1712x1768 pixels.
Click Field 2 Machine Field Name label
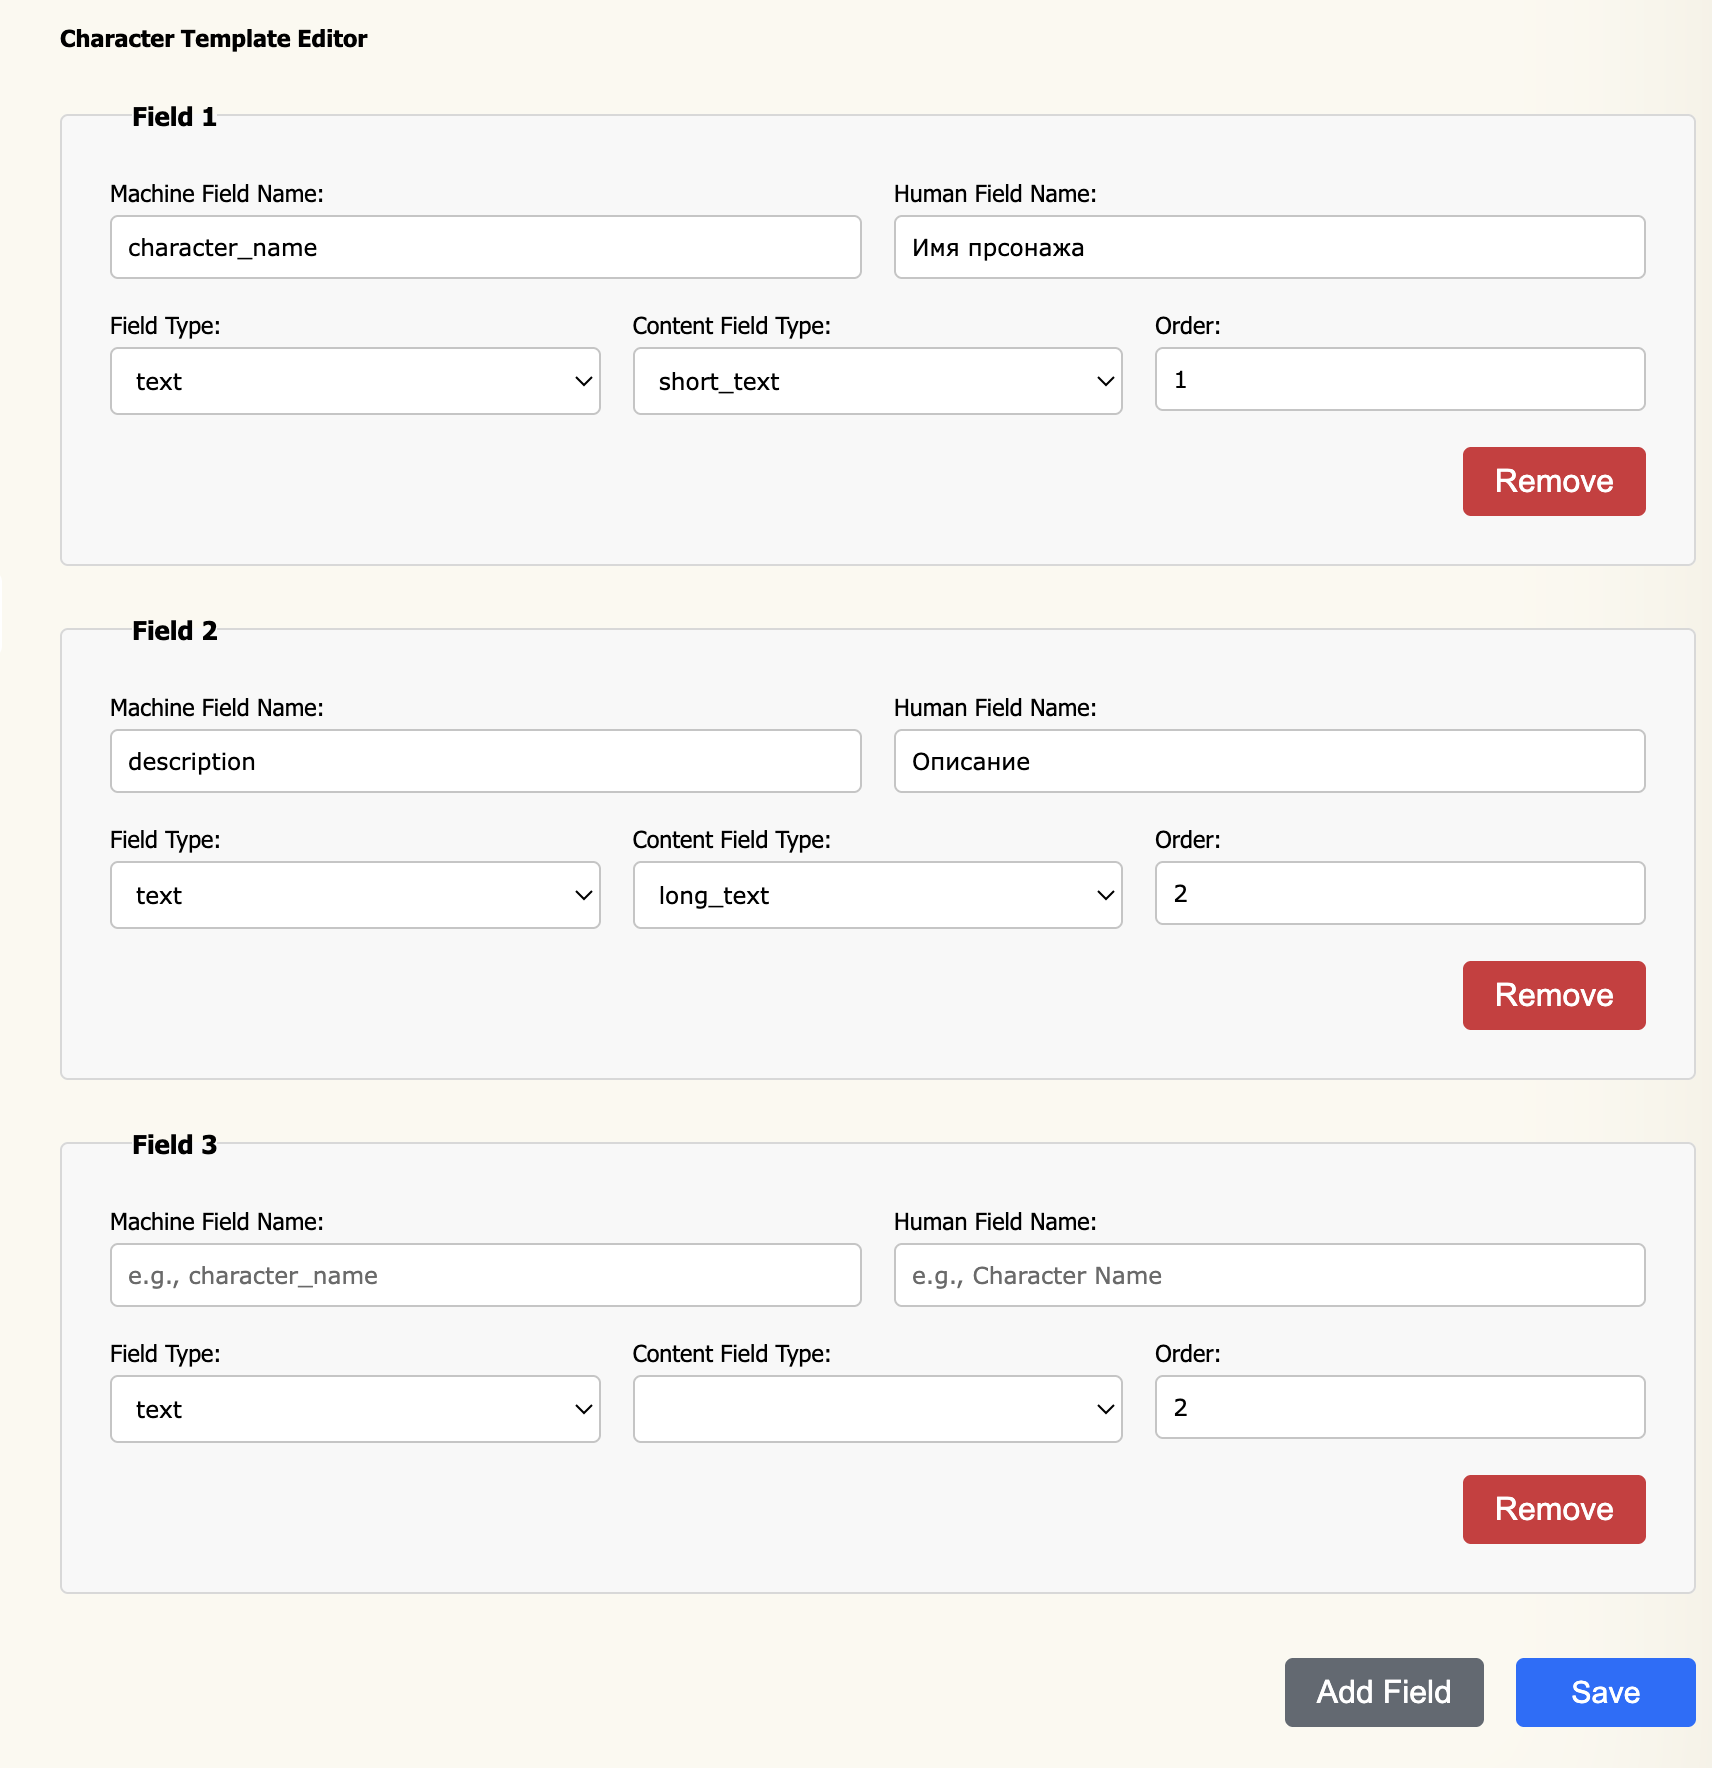coord(217,708)
